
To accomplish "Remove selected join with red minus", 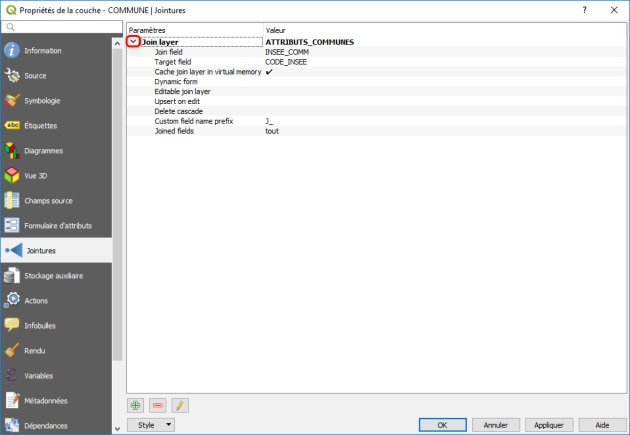I will (x=158, y=405).
